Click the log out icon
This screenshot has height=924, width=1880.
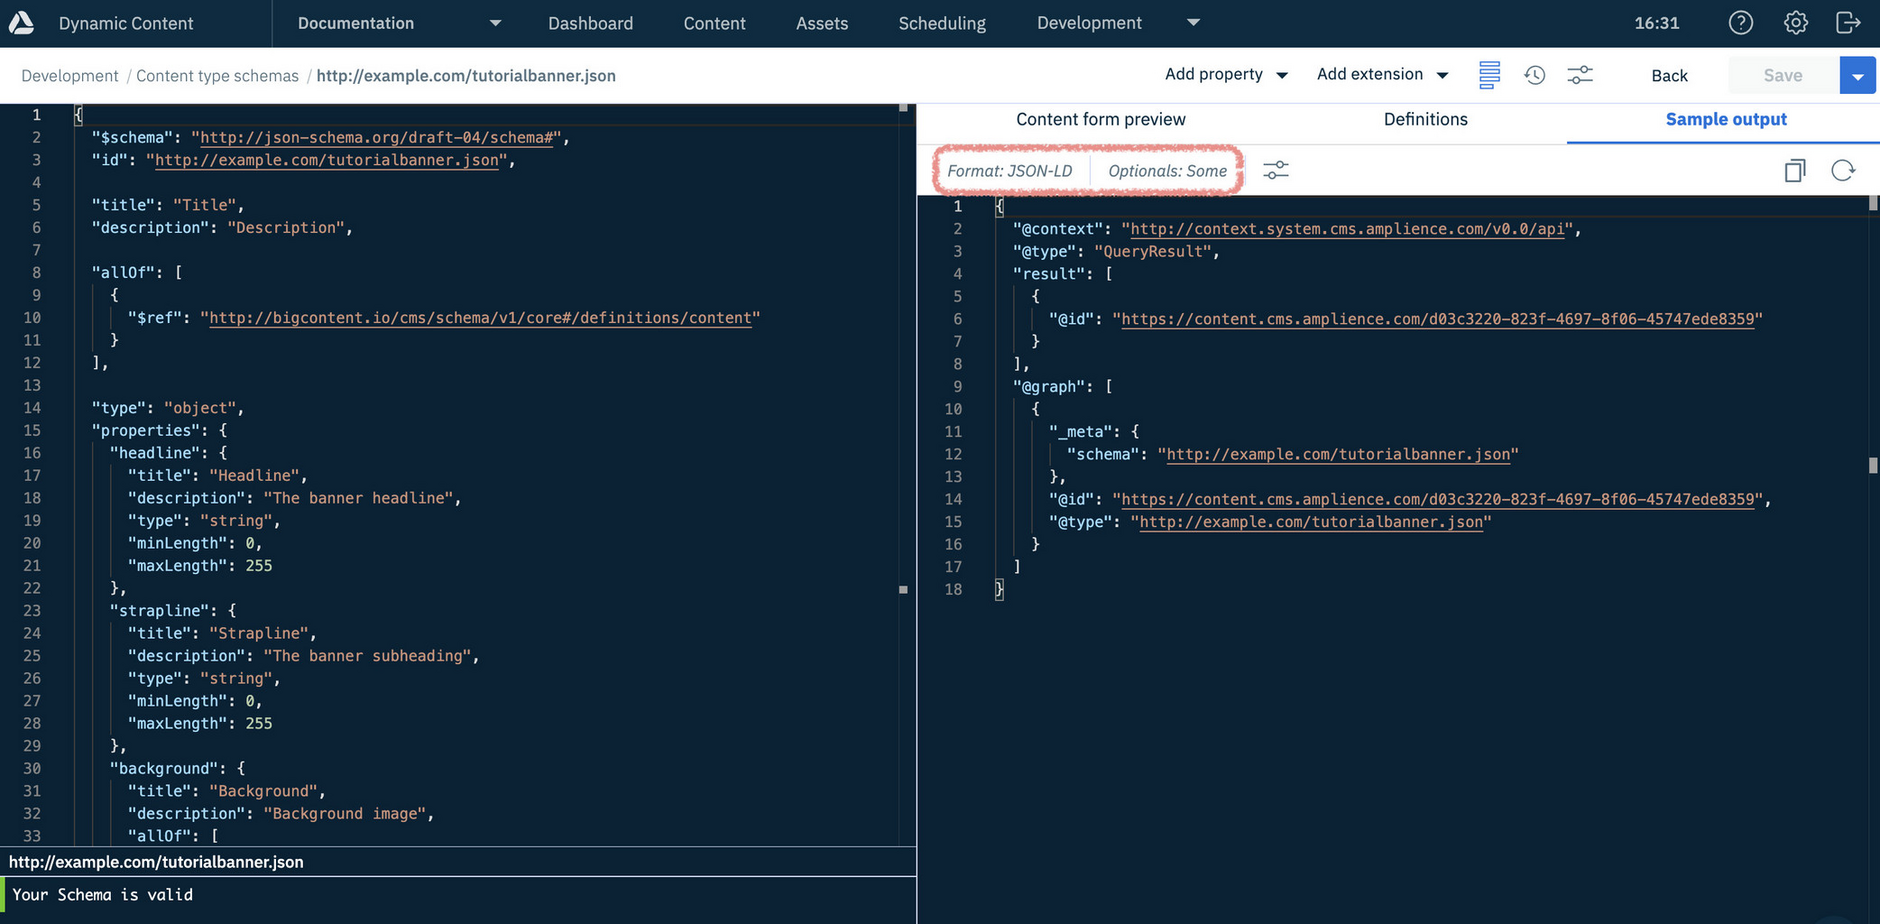click(x=1849, y=23)
